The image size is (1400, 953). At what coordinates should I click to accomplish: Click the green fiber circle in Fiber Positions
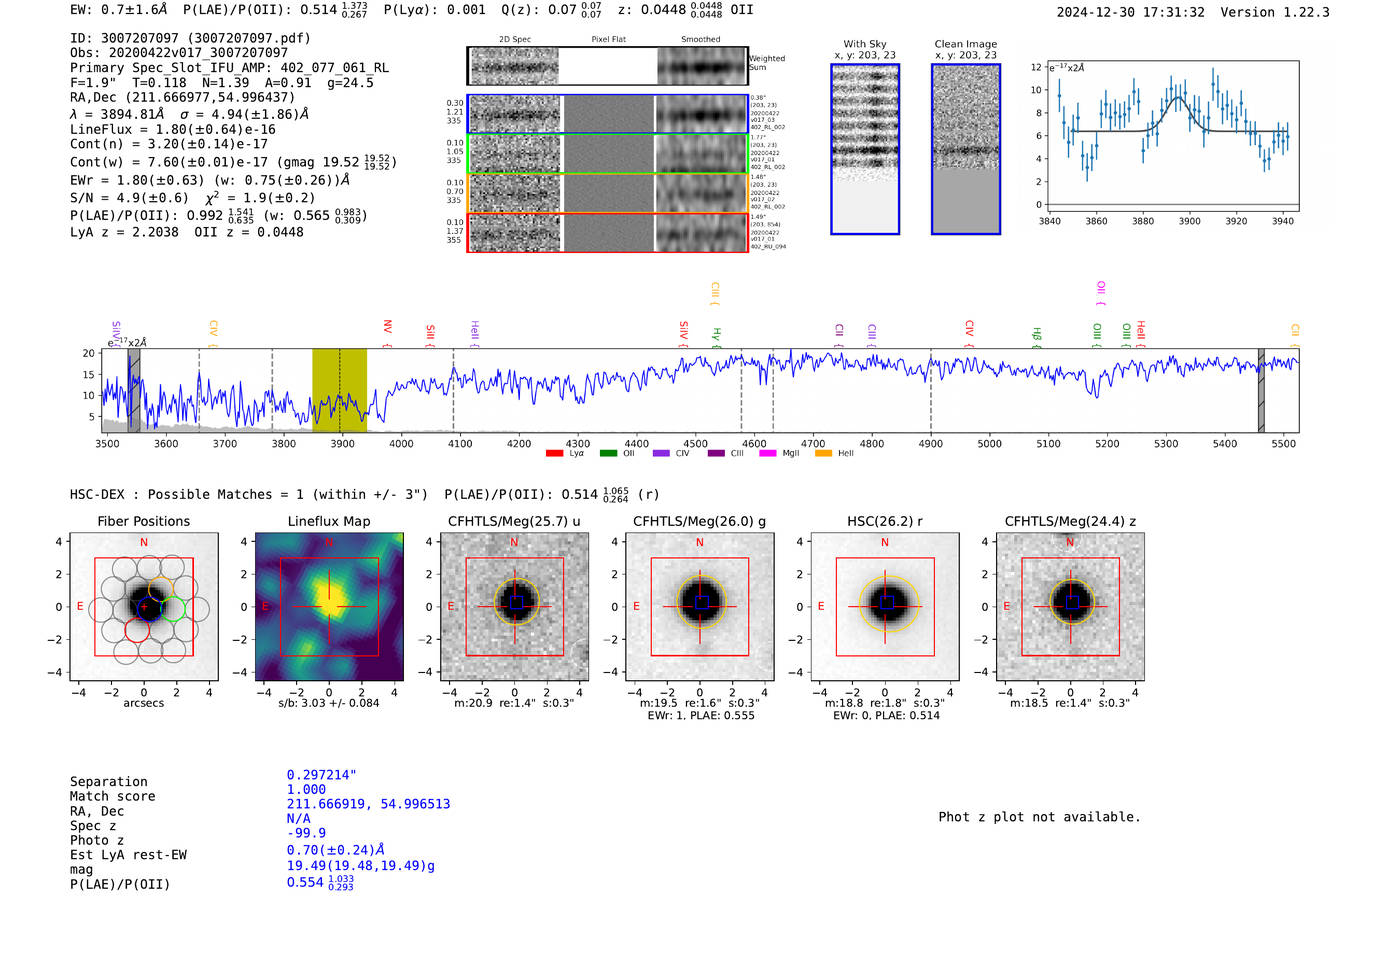(173, 608)
